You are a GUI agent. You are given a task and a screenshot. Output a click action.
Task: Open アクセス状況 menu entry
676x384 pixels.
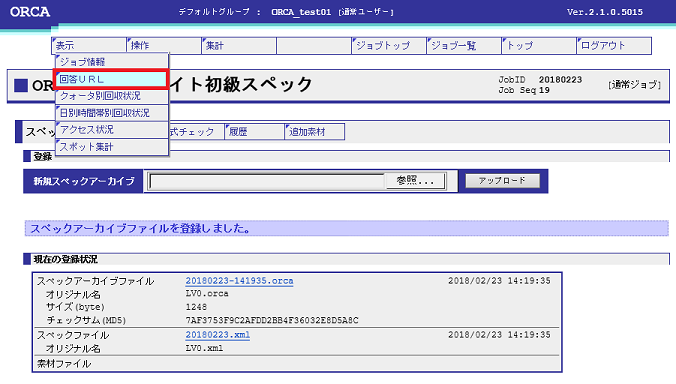112,130
